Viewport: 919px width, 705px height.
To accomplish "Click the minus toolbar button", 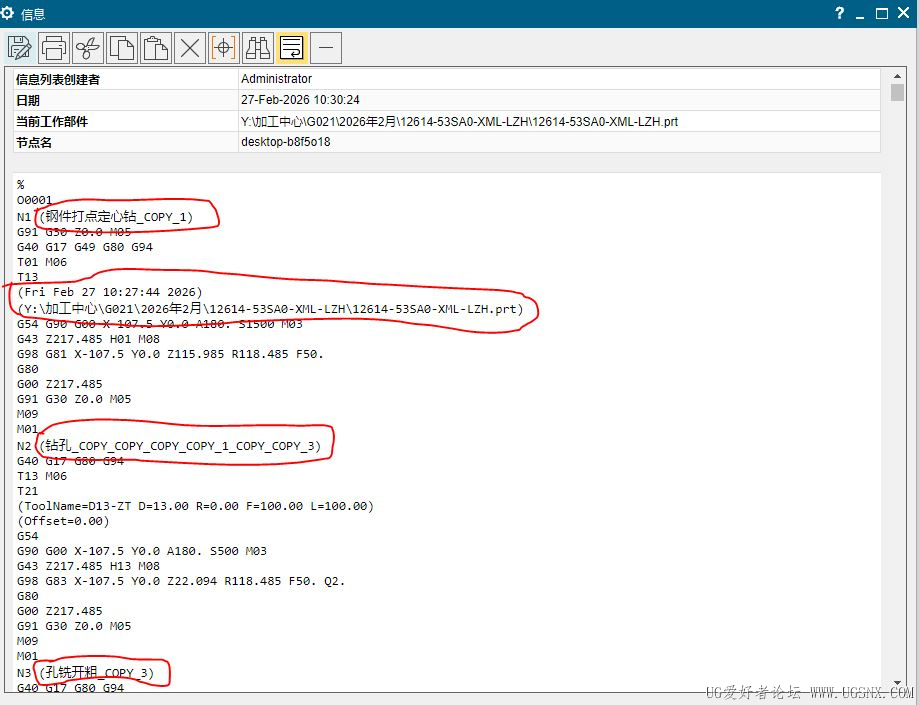I will coord(326,48).
